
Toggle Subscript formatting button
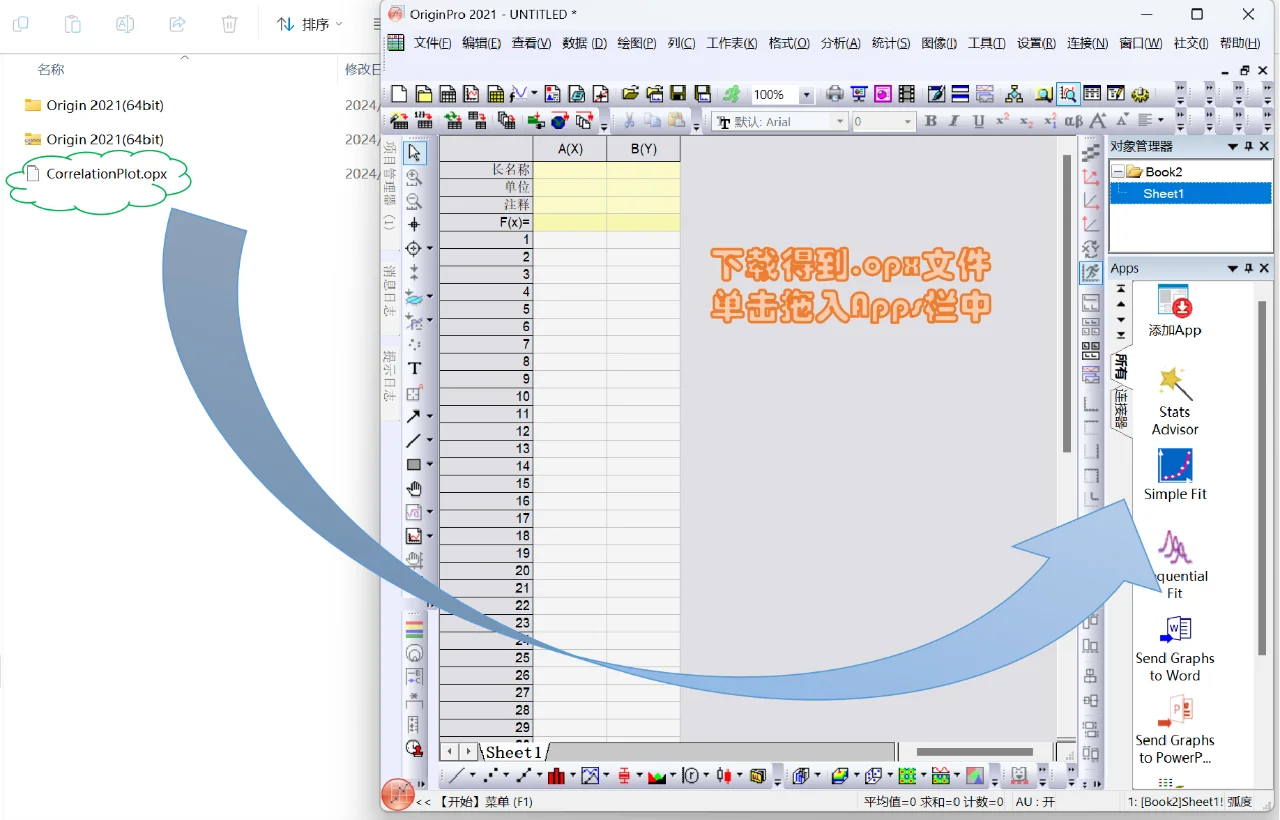[1026, 121]
